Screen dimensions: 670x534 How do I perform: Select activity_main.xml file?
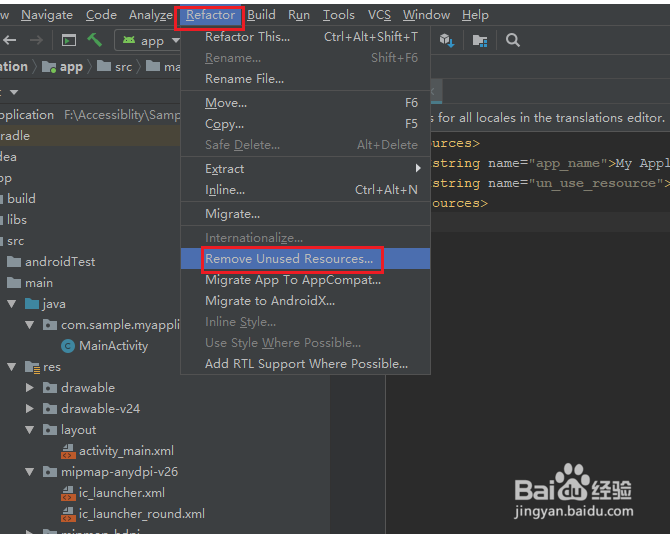(x=126, y=451)
